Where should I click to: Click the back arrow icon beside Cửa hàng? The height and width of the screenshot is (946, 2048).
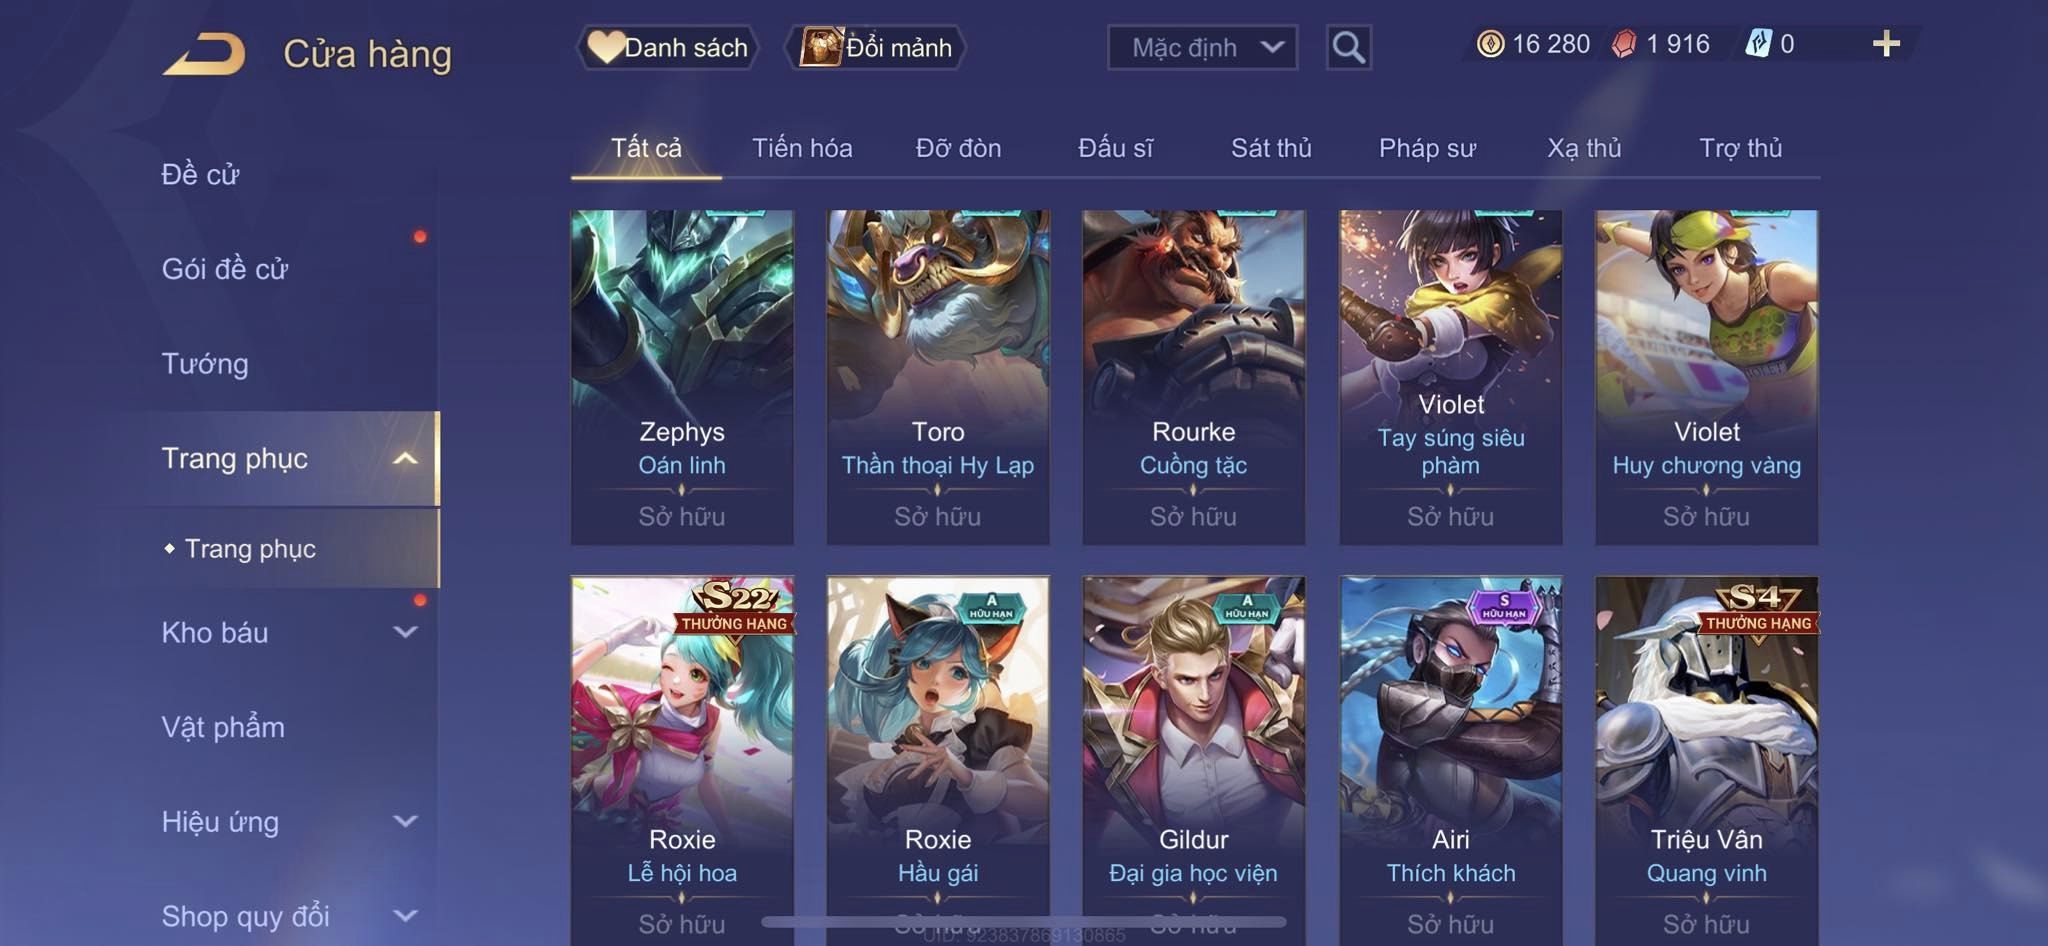(204, 53)
